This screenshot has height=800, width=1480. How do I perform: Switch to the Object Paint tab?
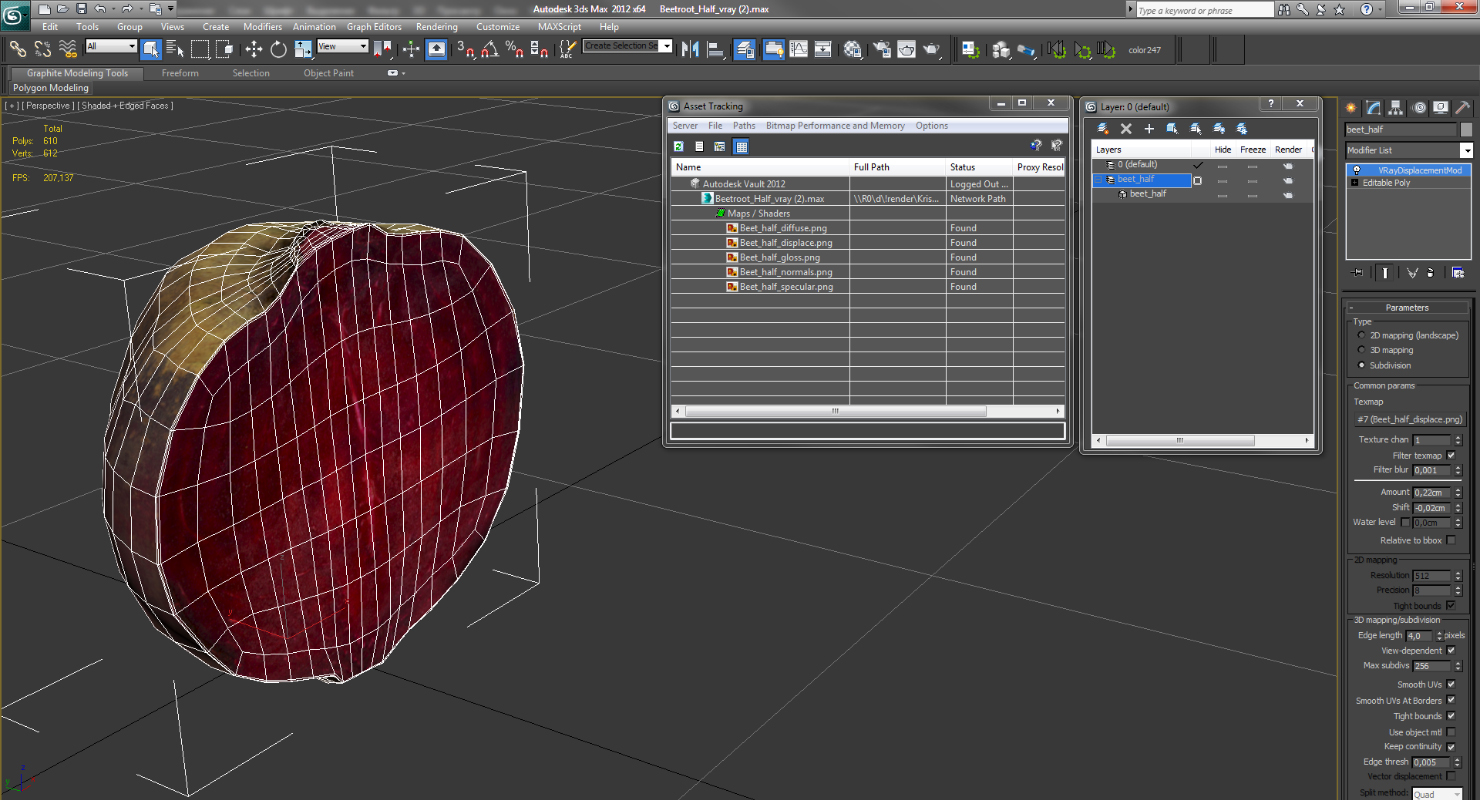tap(329, 73)
